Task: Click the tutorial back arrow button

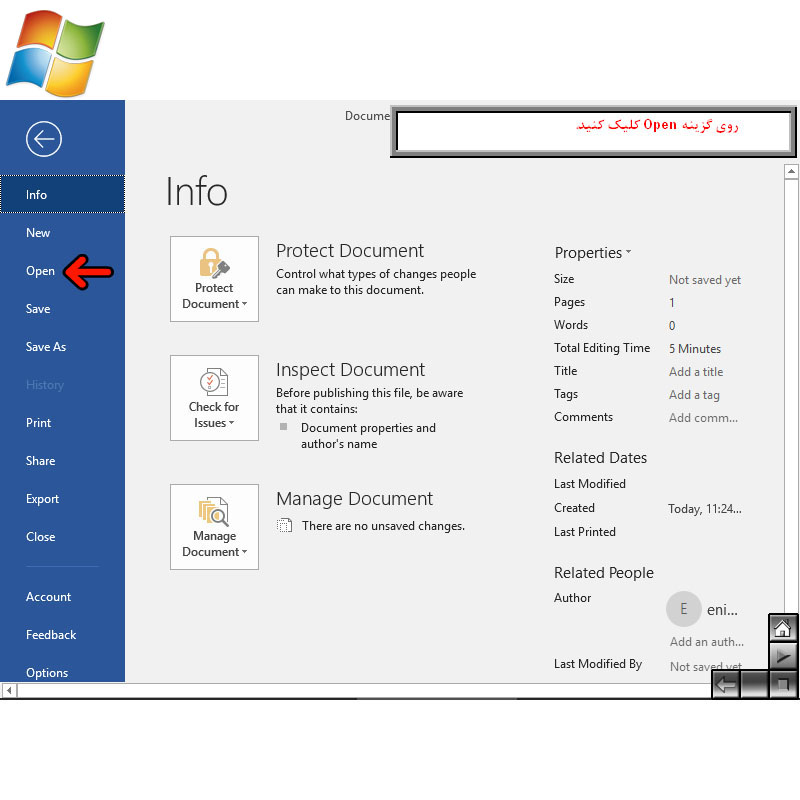Action: (x=726, y=685)
